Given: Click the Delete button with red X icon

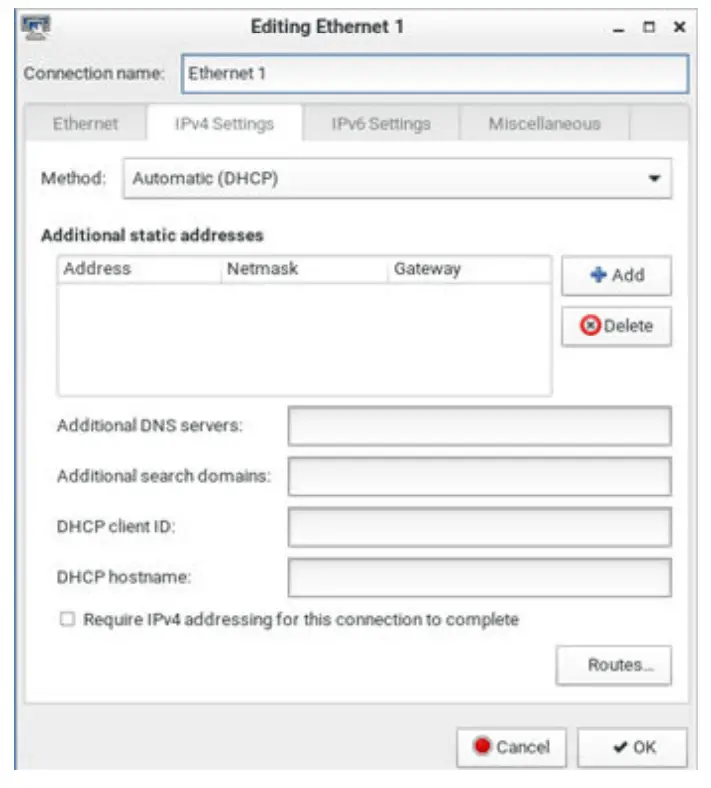Looking at the screenshot, I should tap(616, 326).
